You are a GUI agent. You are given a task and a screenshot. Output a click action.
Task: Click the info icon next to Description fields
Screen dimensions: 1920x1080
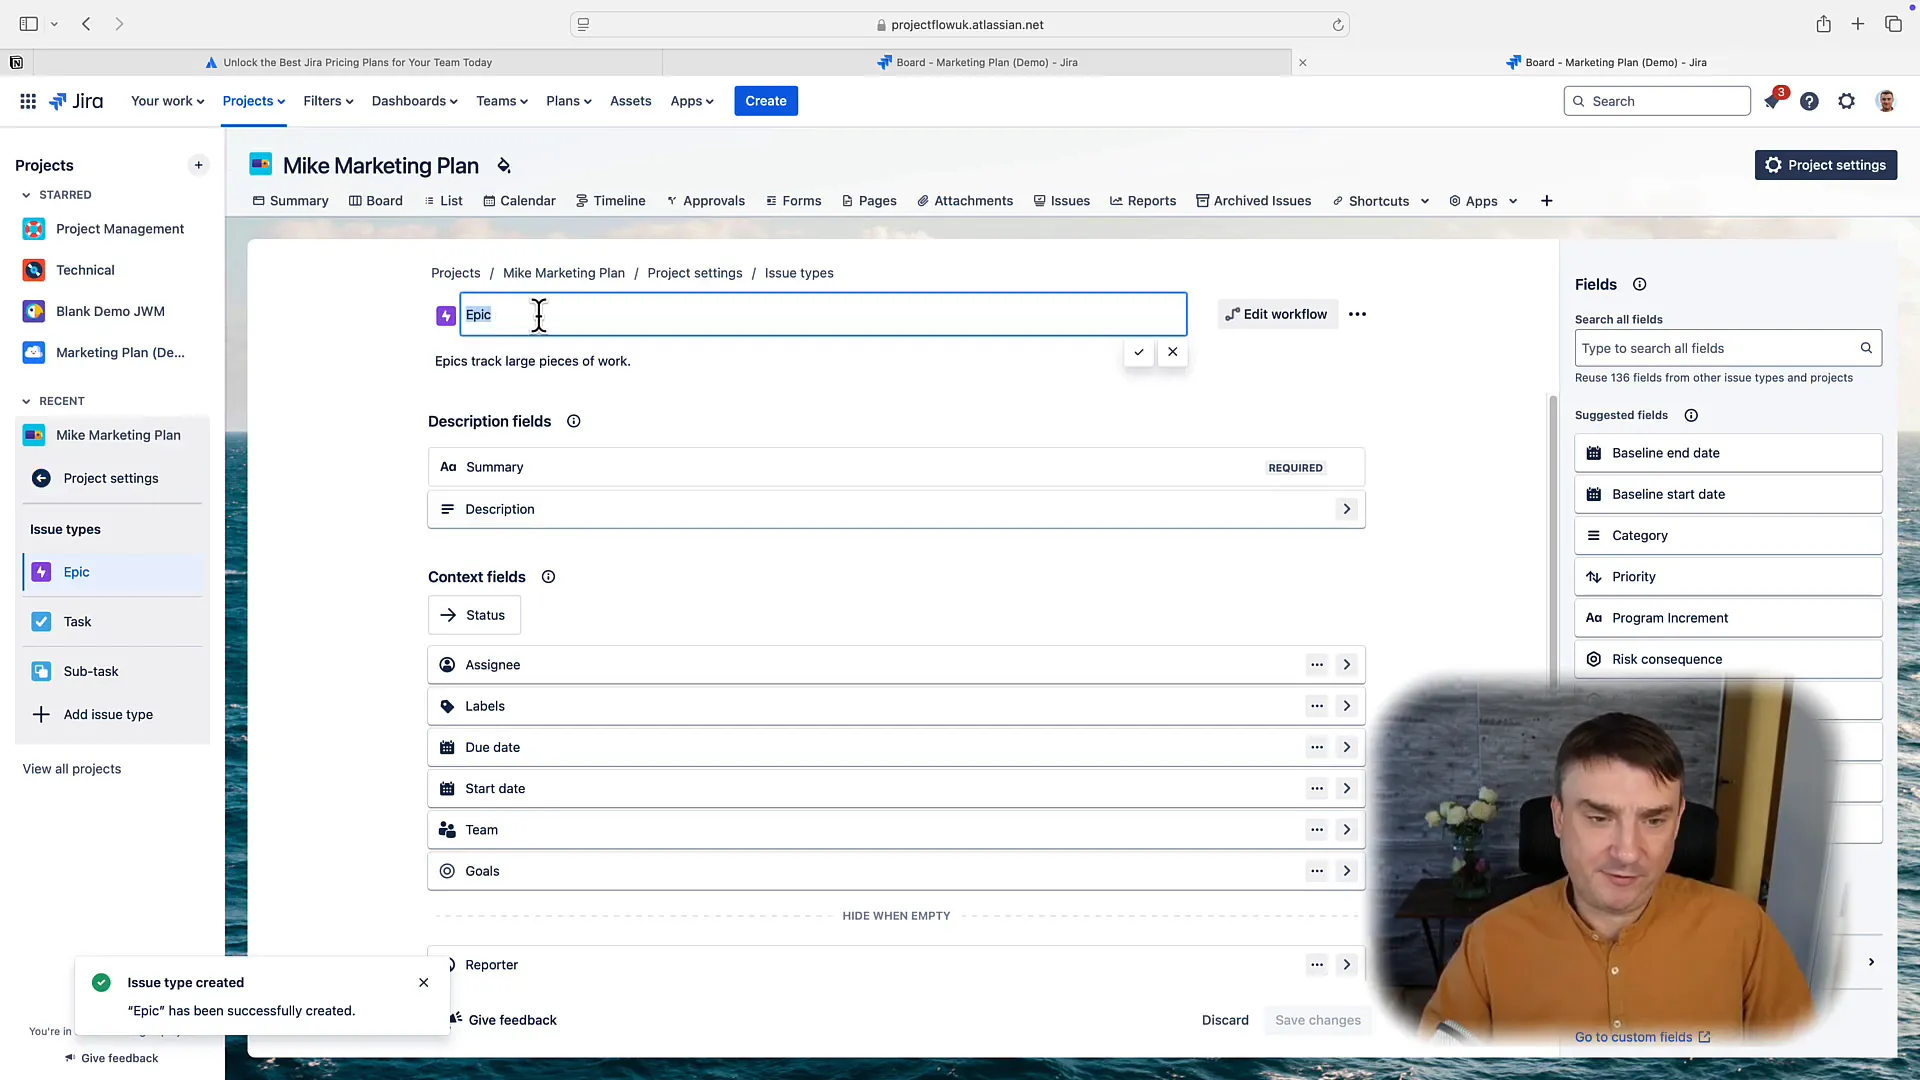coord(574,421)
